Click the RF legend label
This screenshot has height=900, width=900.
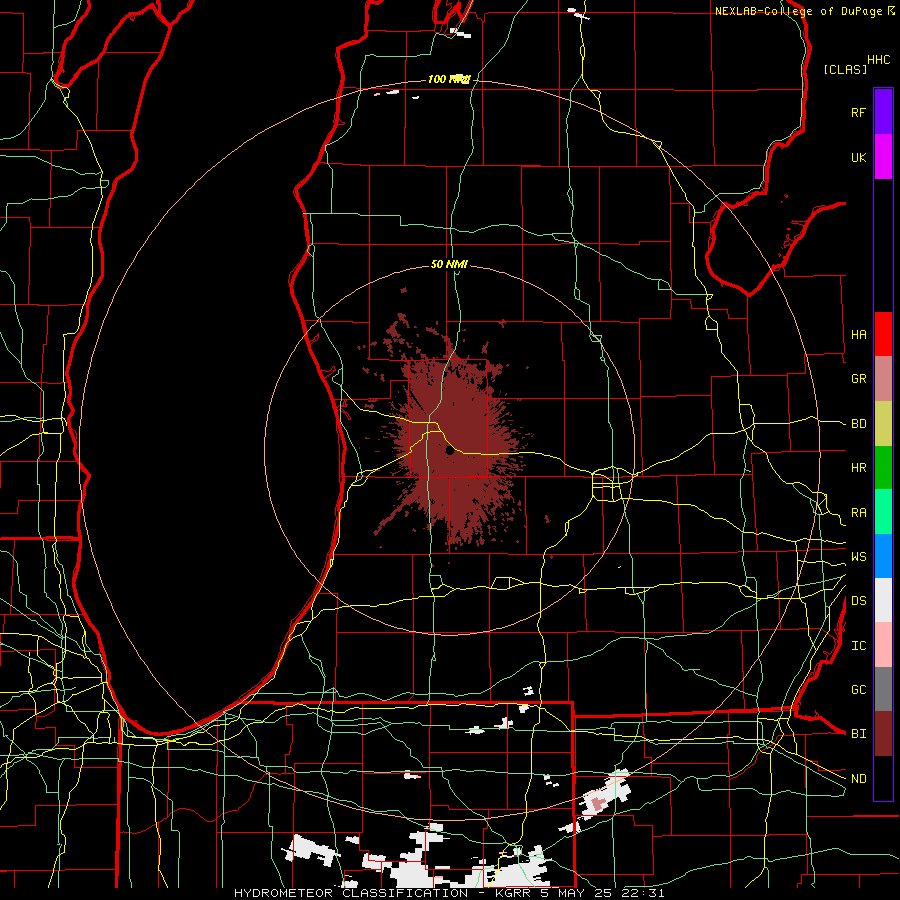pos(859,112)
